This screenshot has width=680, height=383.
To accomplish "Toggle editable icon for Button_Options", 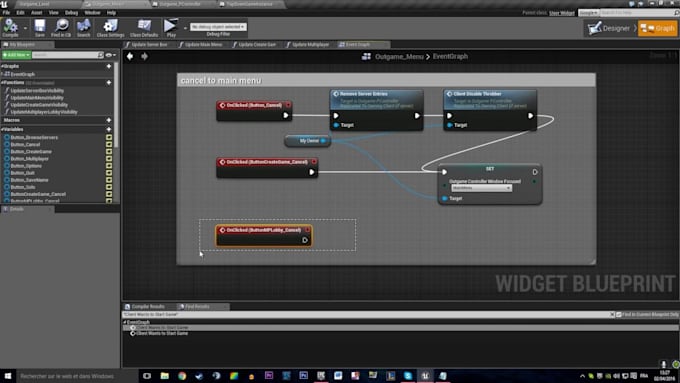I will 109,166.
